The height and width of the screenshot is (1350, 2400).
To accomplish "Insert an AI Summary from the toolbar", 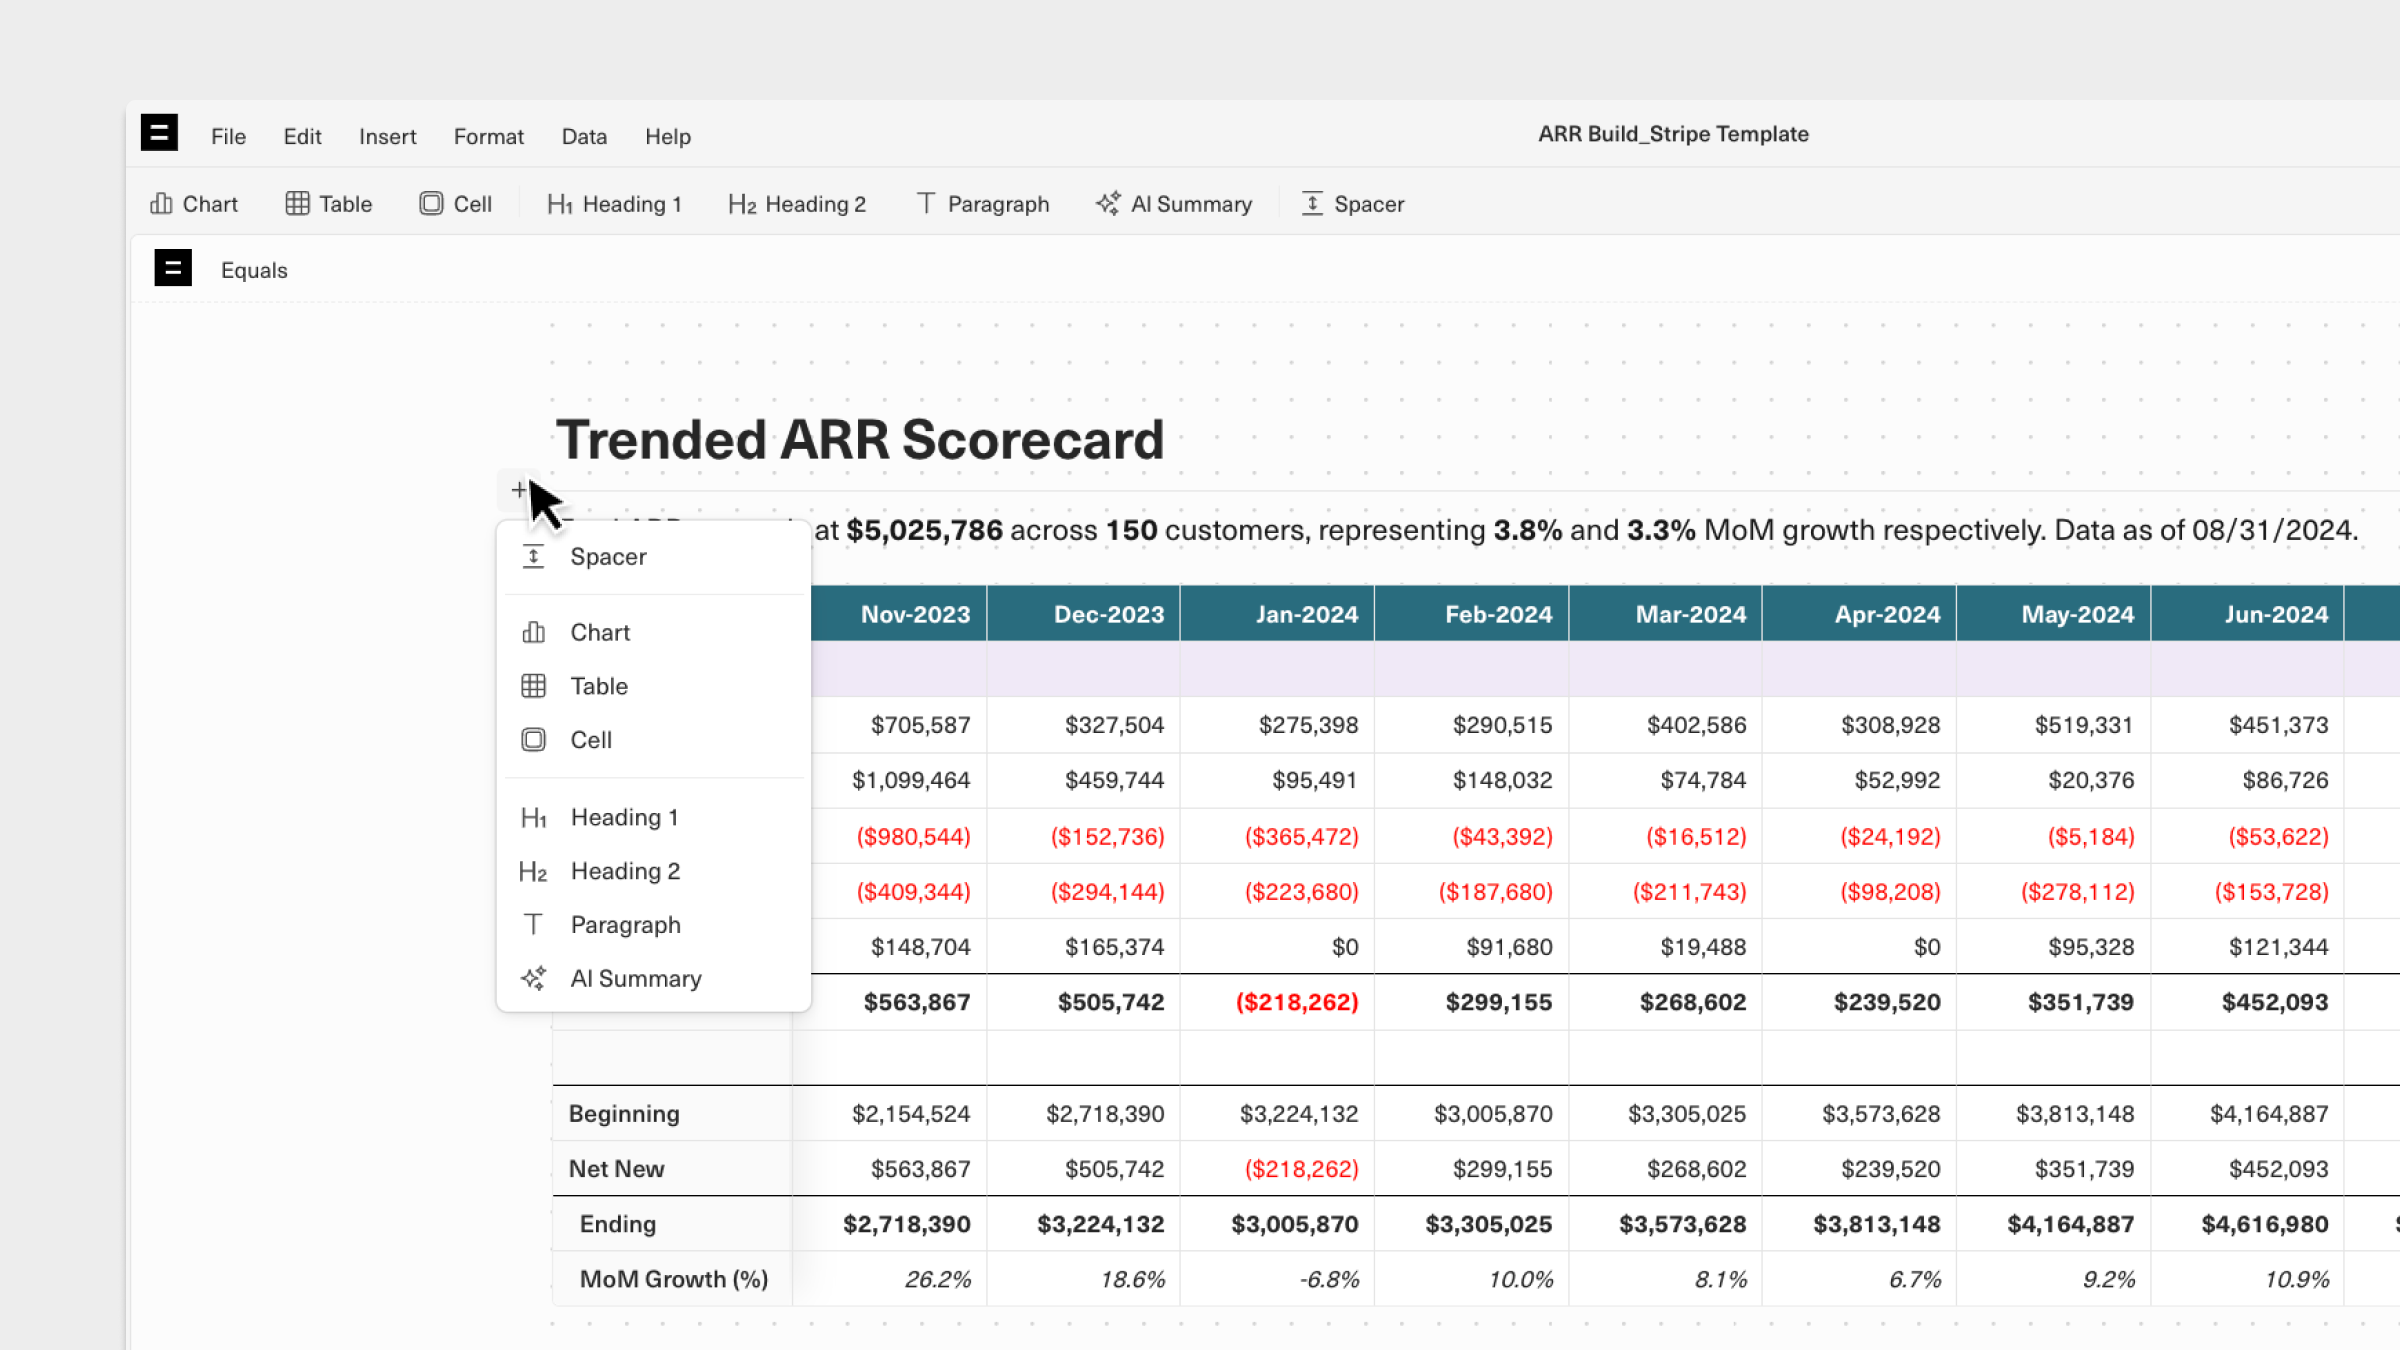I will tap(1174, 204).
